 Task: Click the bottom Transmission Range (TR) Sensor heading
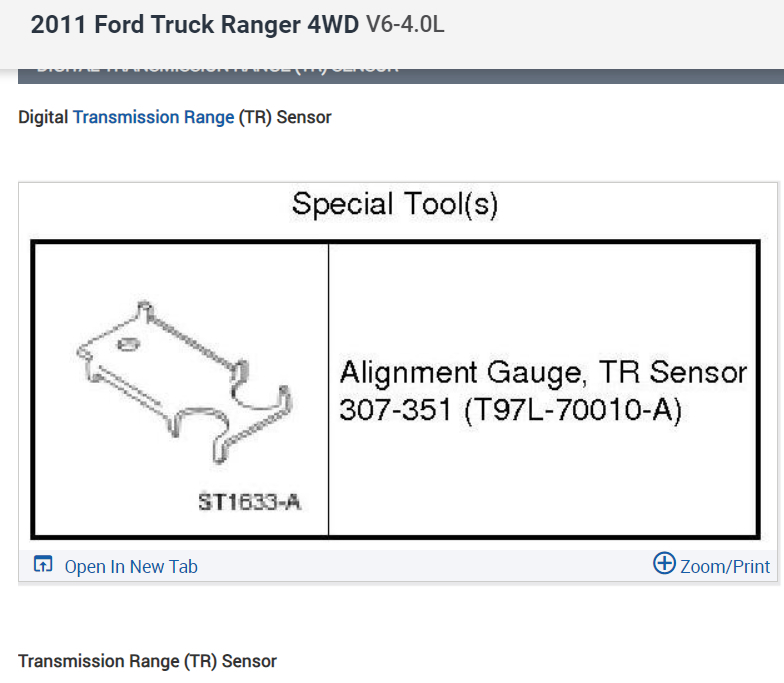[x=147, y=661]
